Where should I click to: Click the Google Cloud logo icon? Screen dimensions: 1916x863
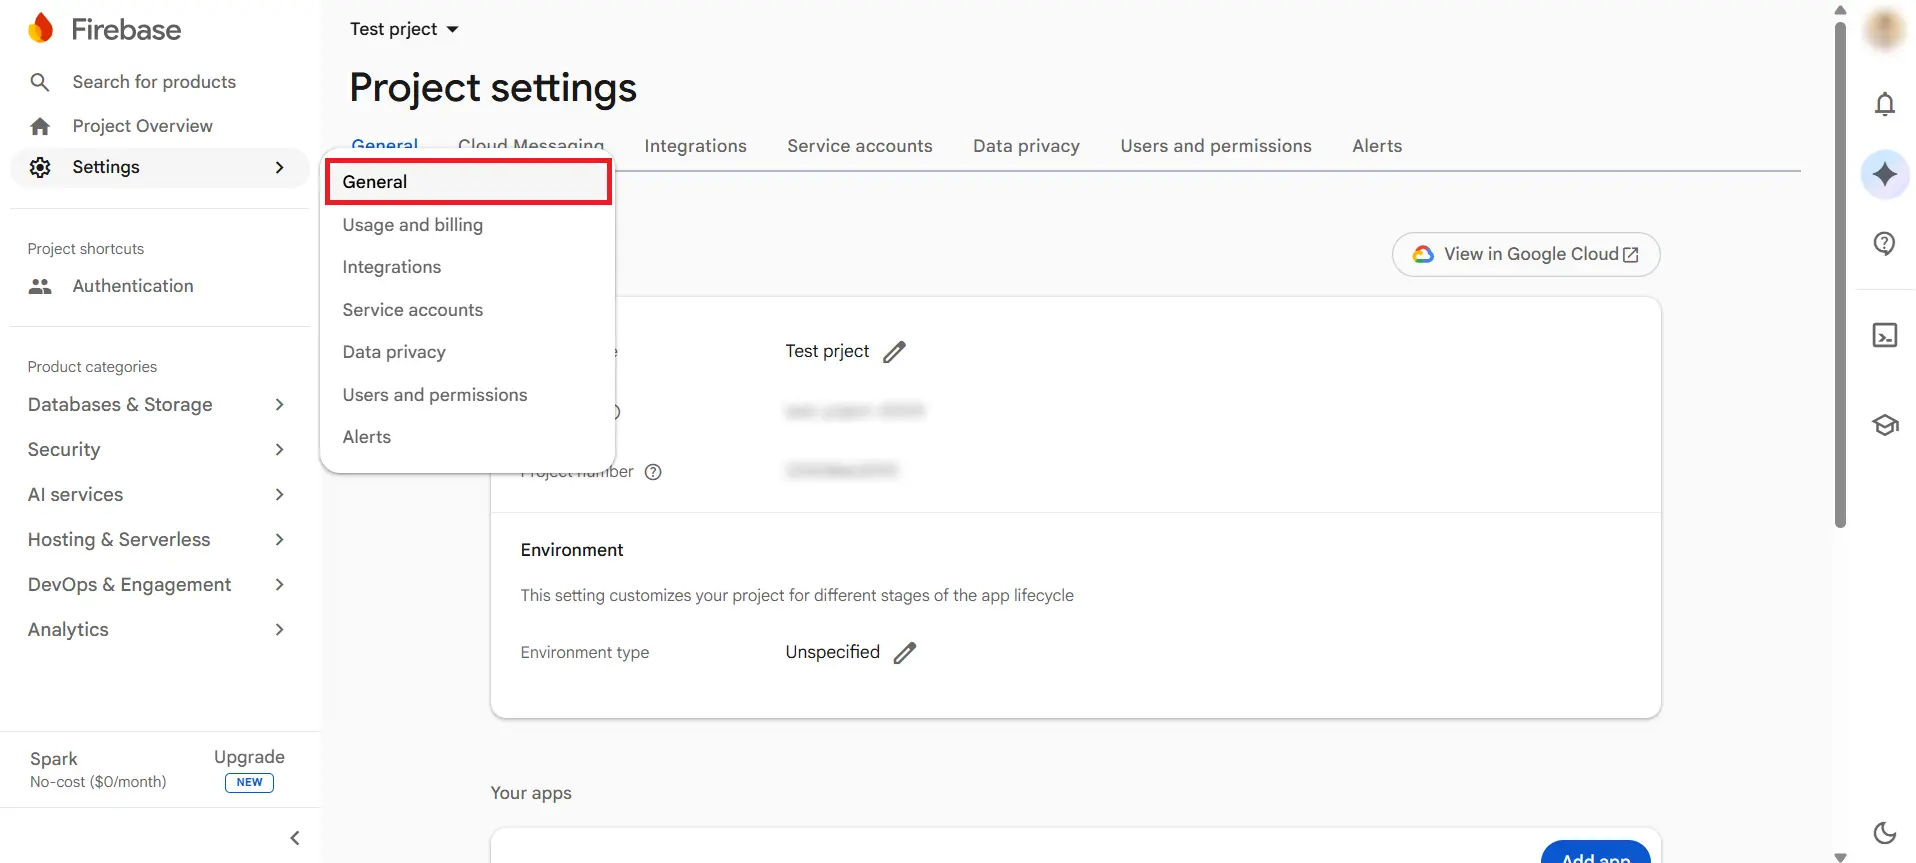point(1423,254)
